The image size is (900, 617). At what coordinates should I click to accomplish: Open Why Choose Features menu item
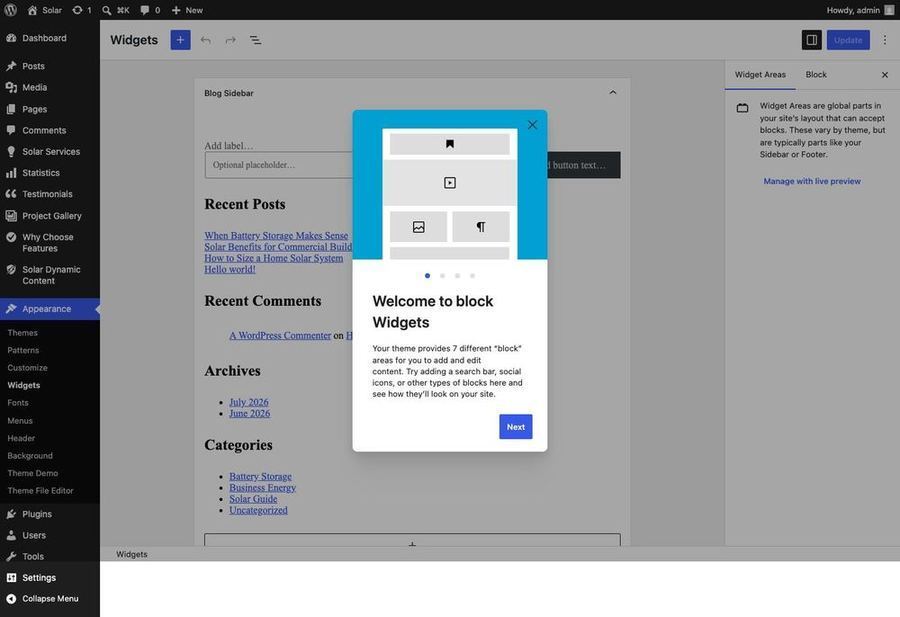tap(50, 243)
